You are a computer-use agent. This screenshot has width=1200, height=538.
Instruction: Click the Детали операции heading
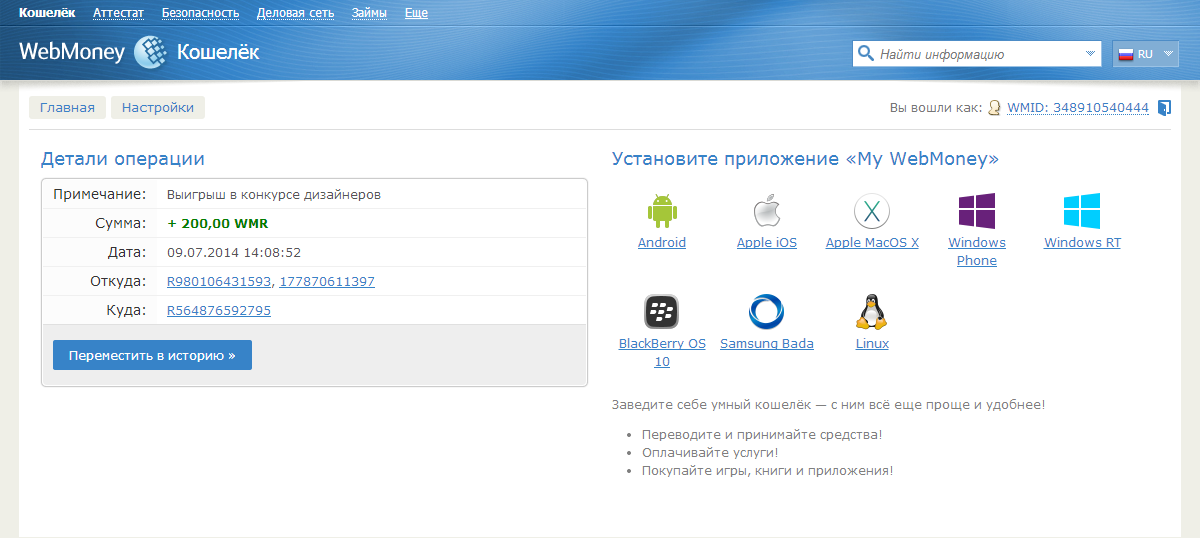pyautogui.click(x=123, y=159)
